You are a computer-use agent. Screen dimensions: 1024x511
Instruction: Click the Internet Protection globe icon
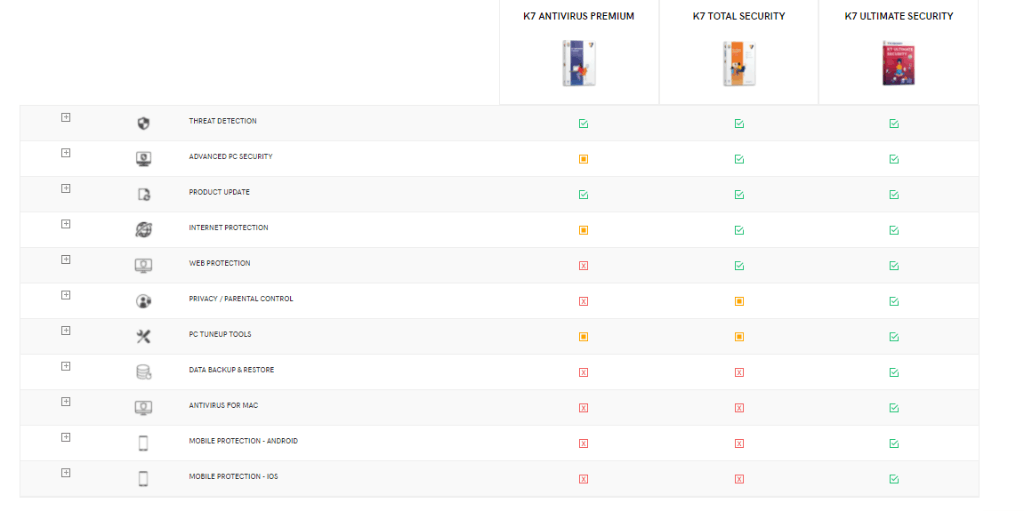143,230
